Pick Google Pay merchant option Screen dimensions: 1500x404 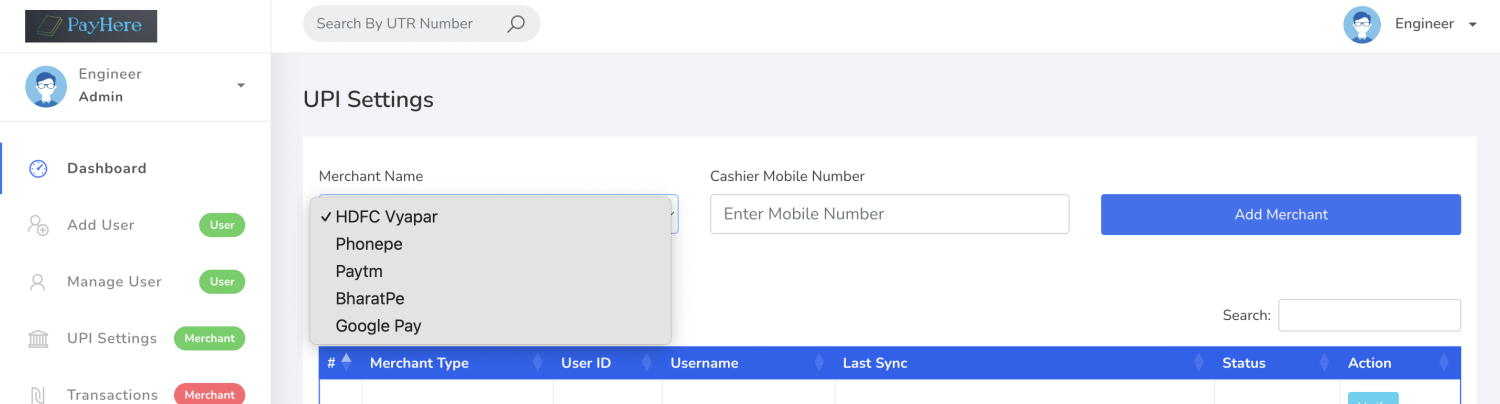(x=378, y=325)
